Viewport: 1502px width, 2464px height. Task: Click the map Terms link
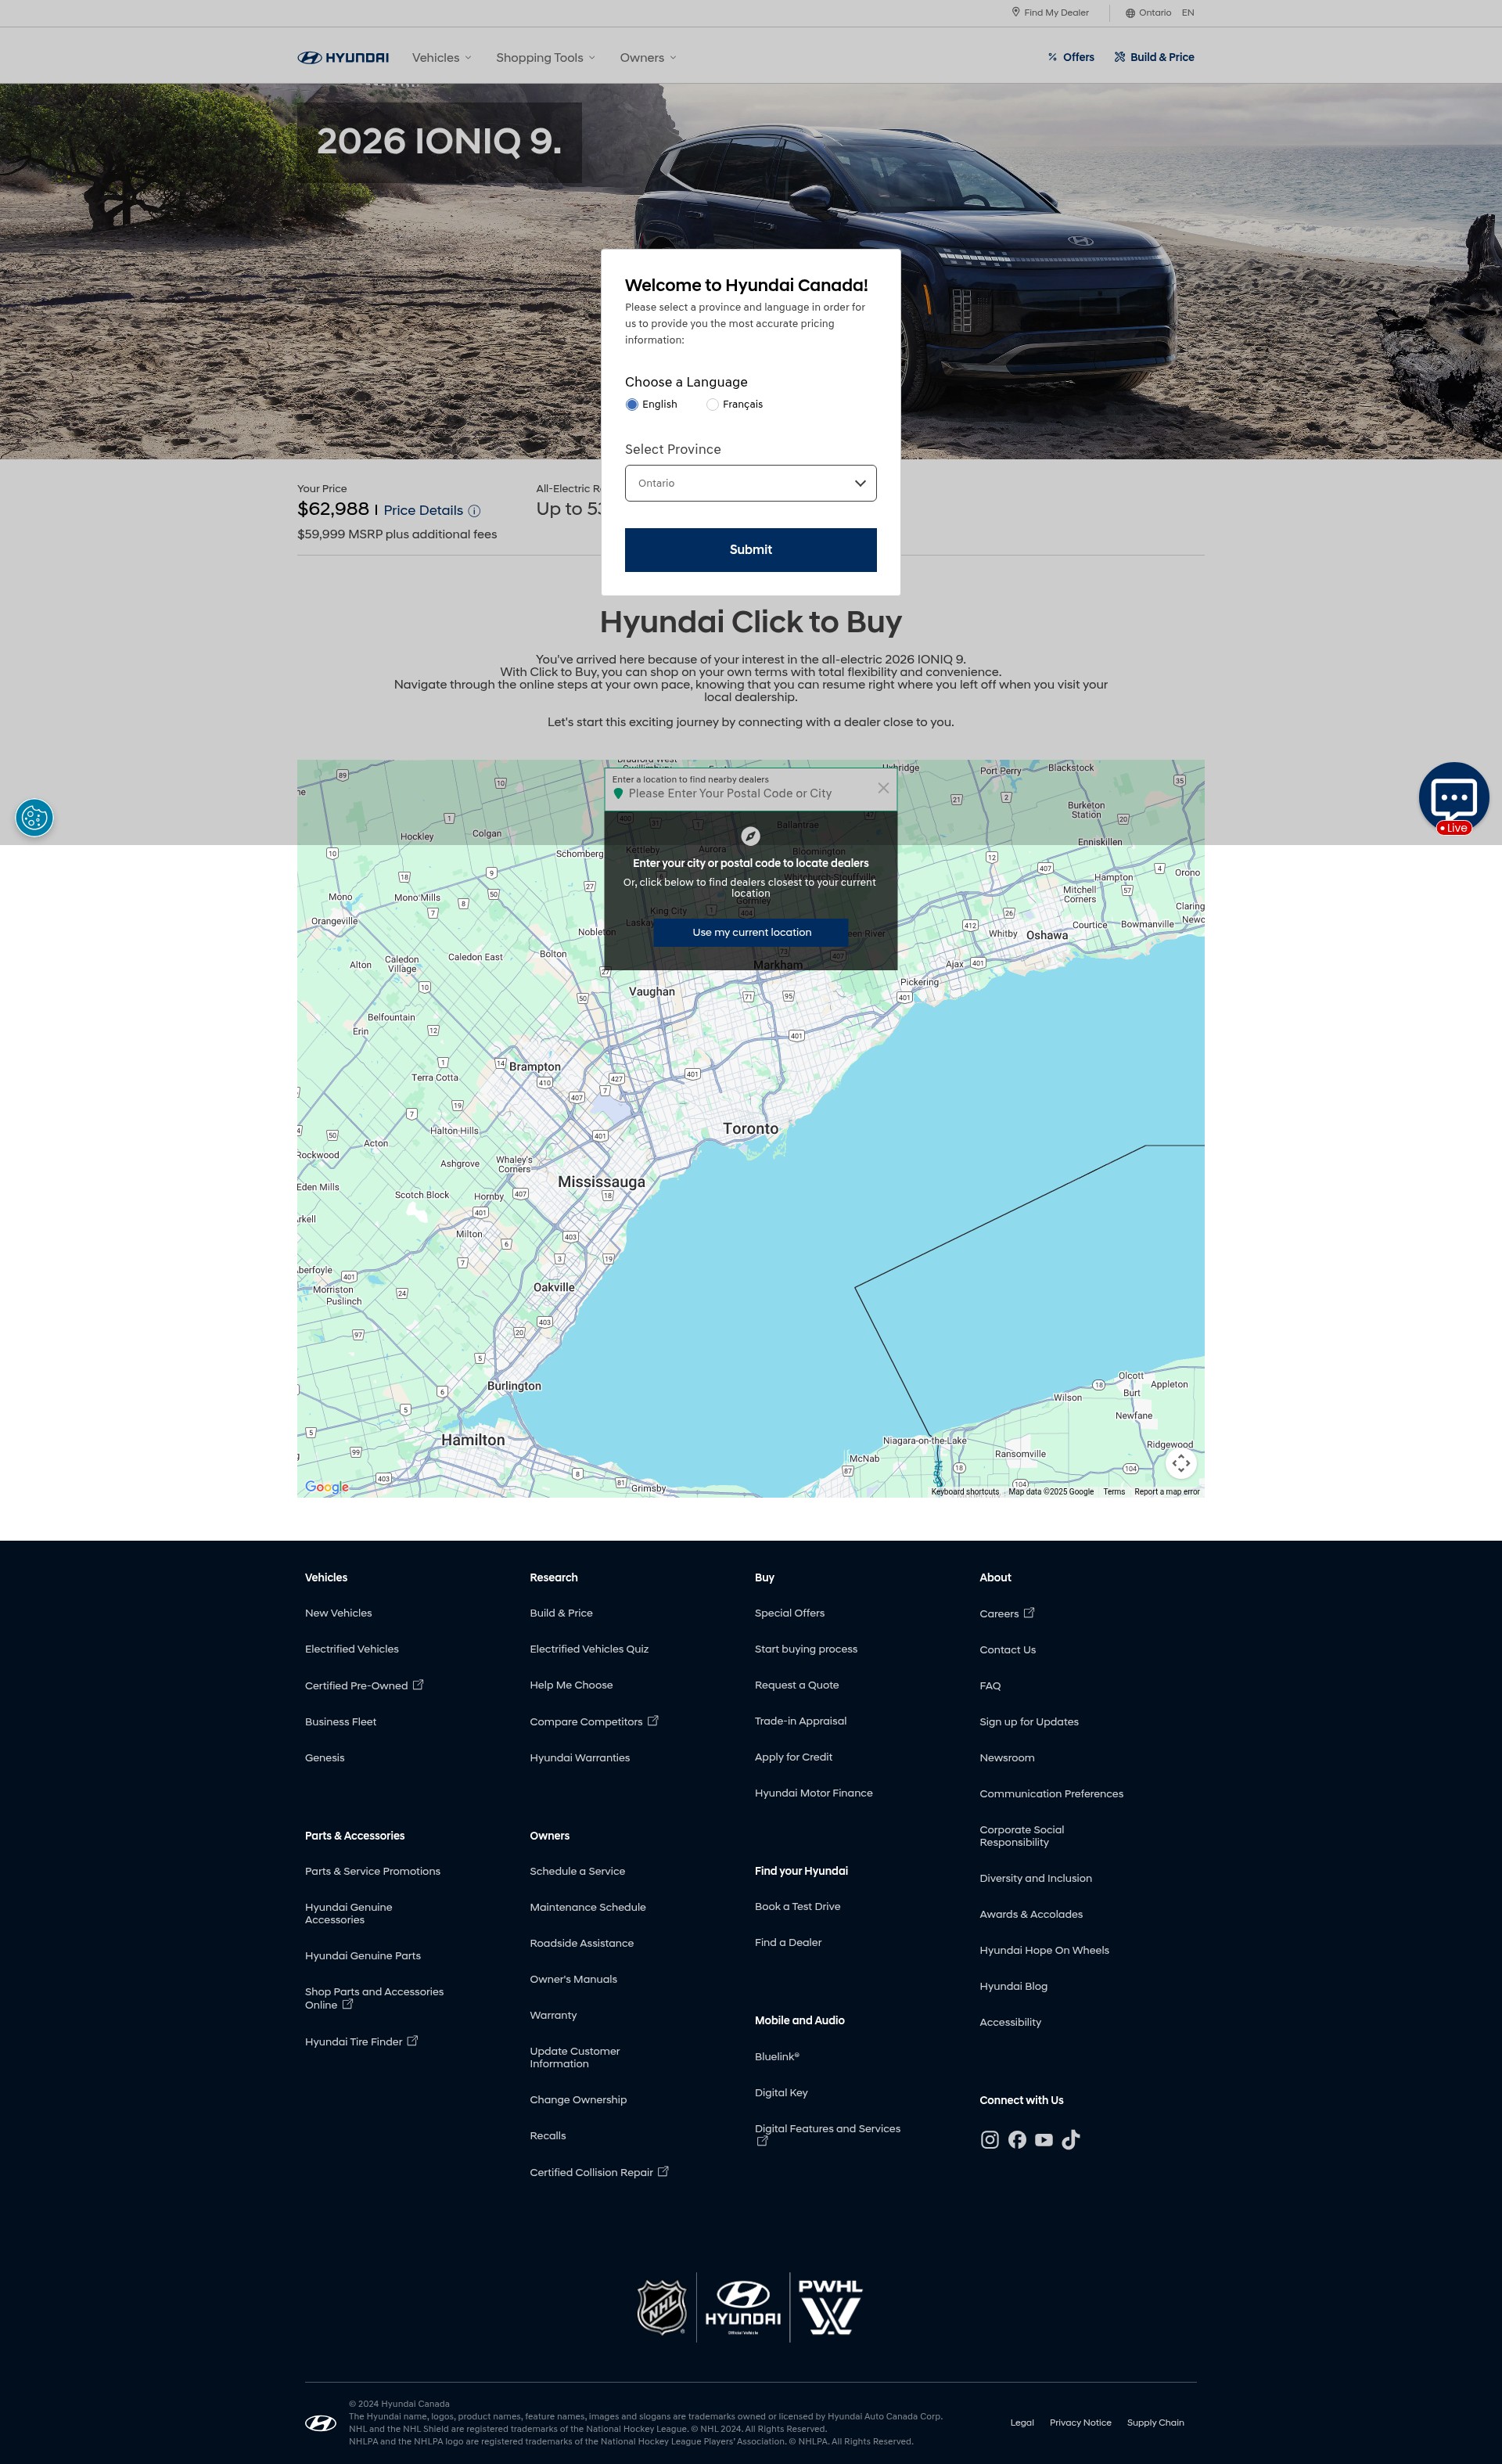point(1114,1491)
